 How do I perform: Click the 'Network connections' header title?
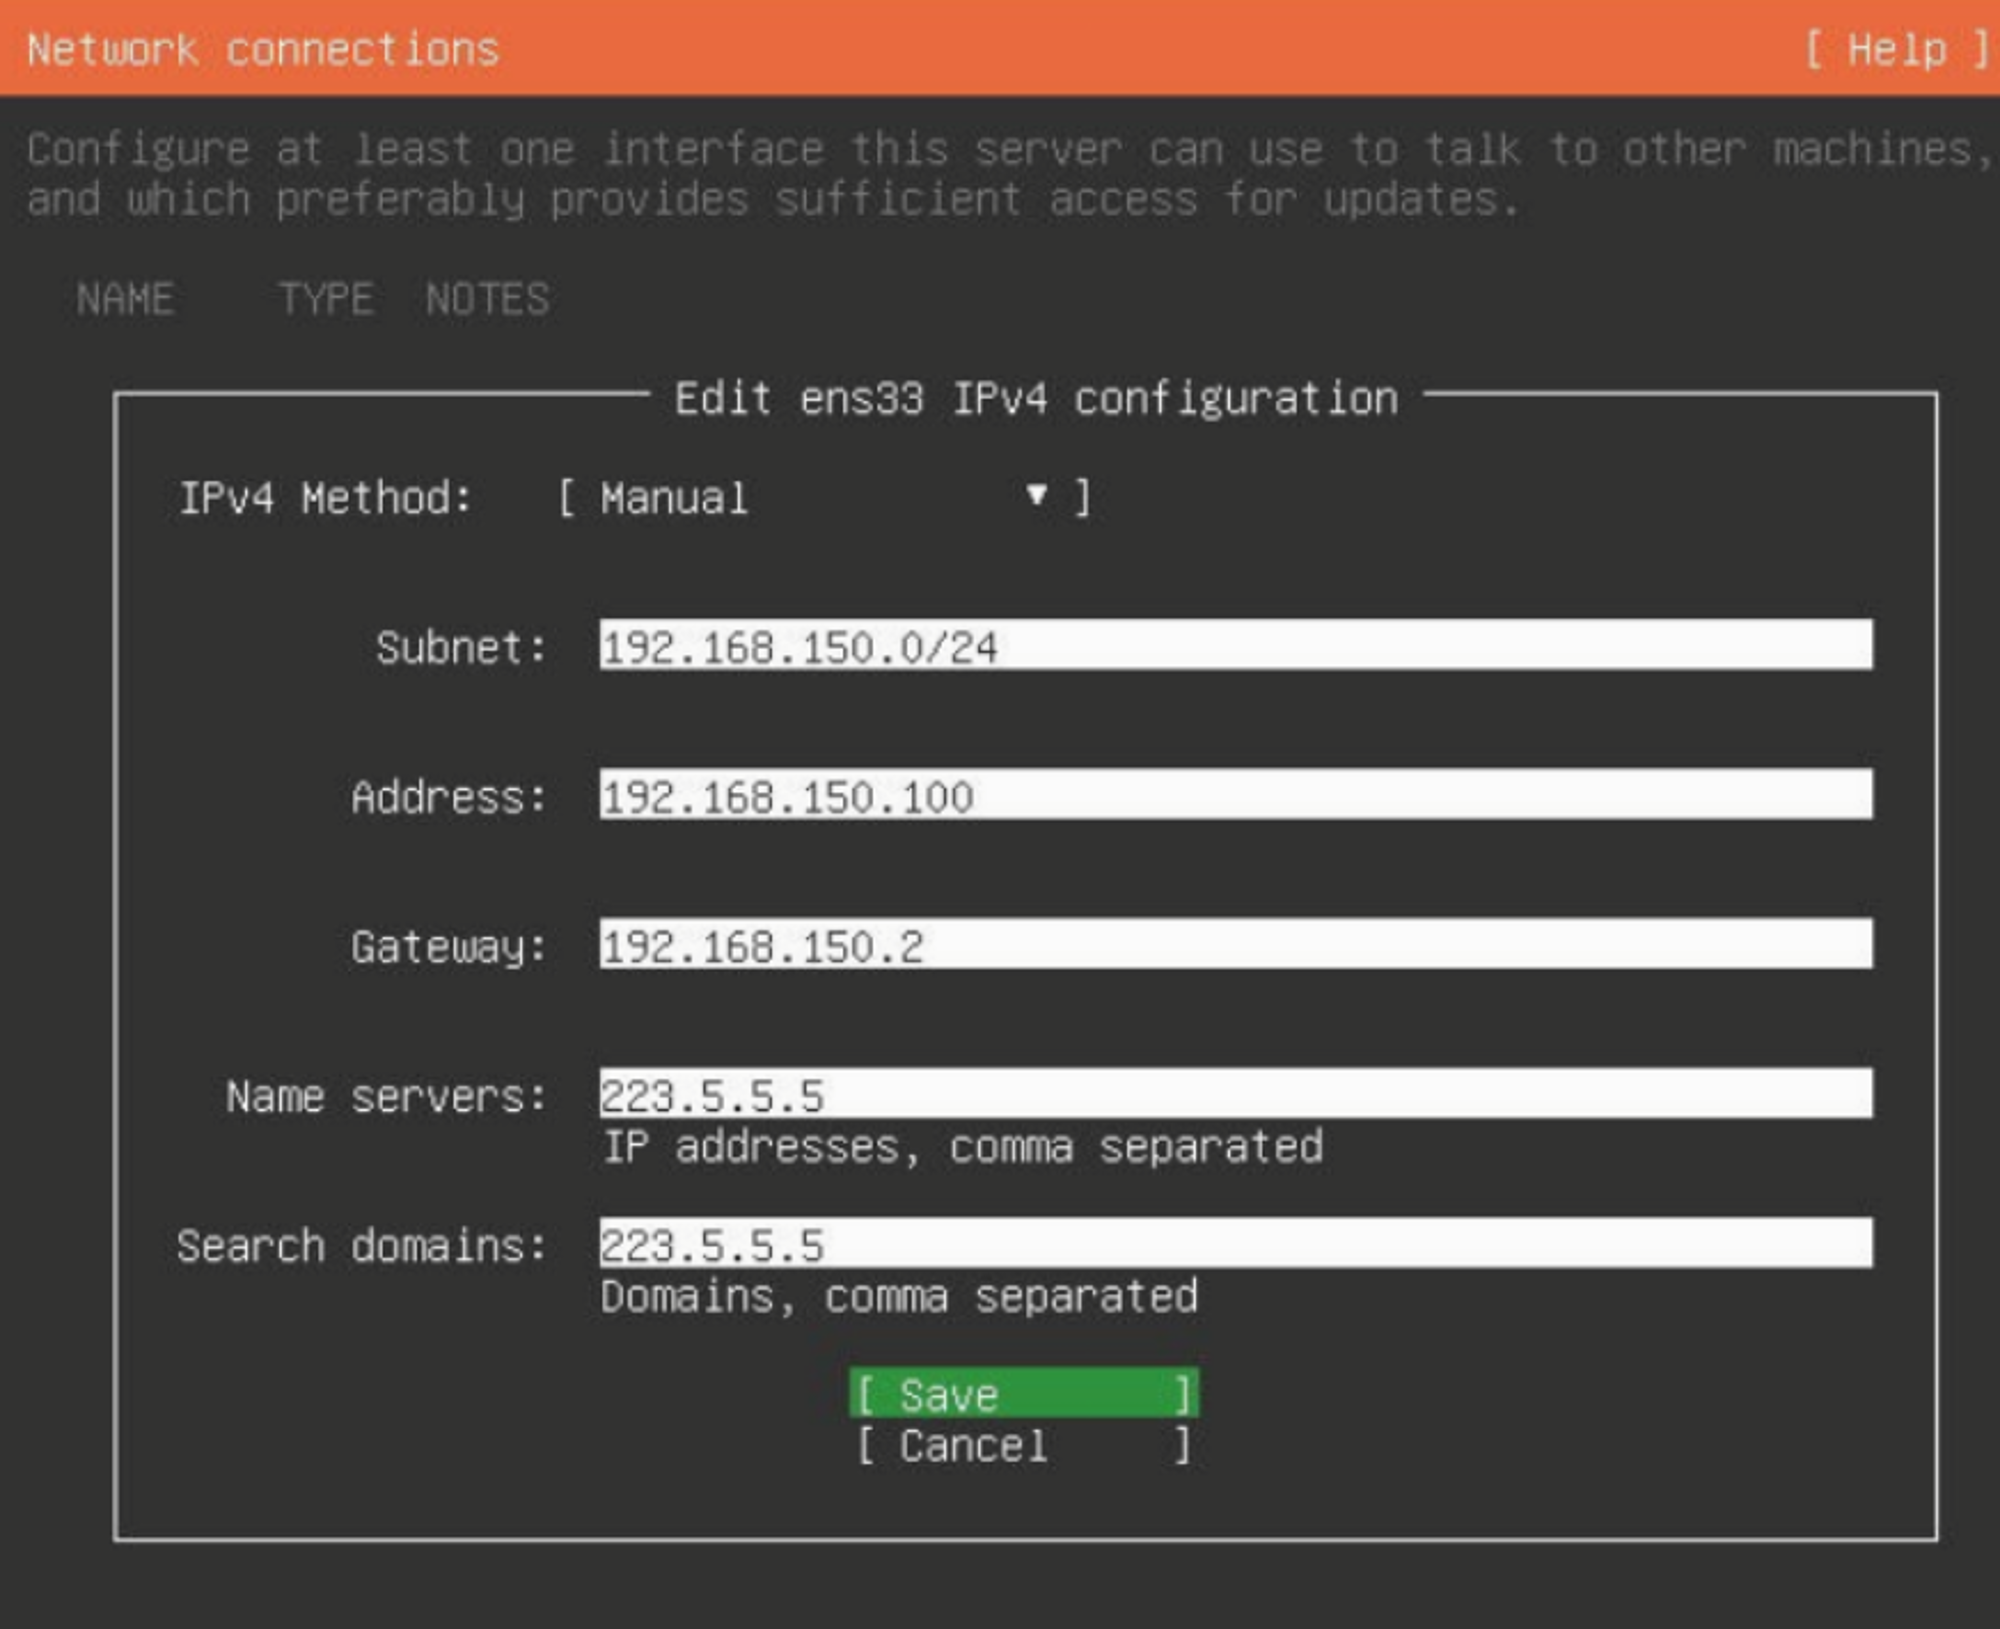(x=263, y=49)
